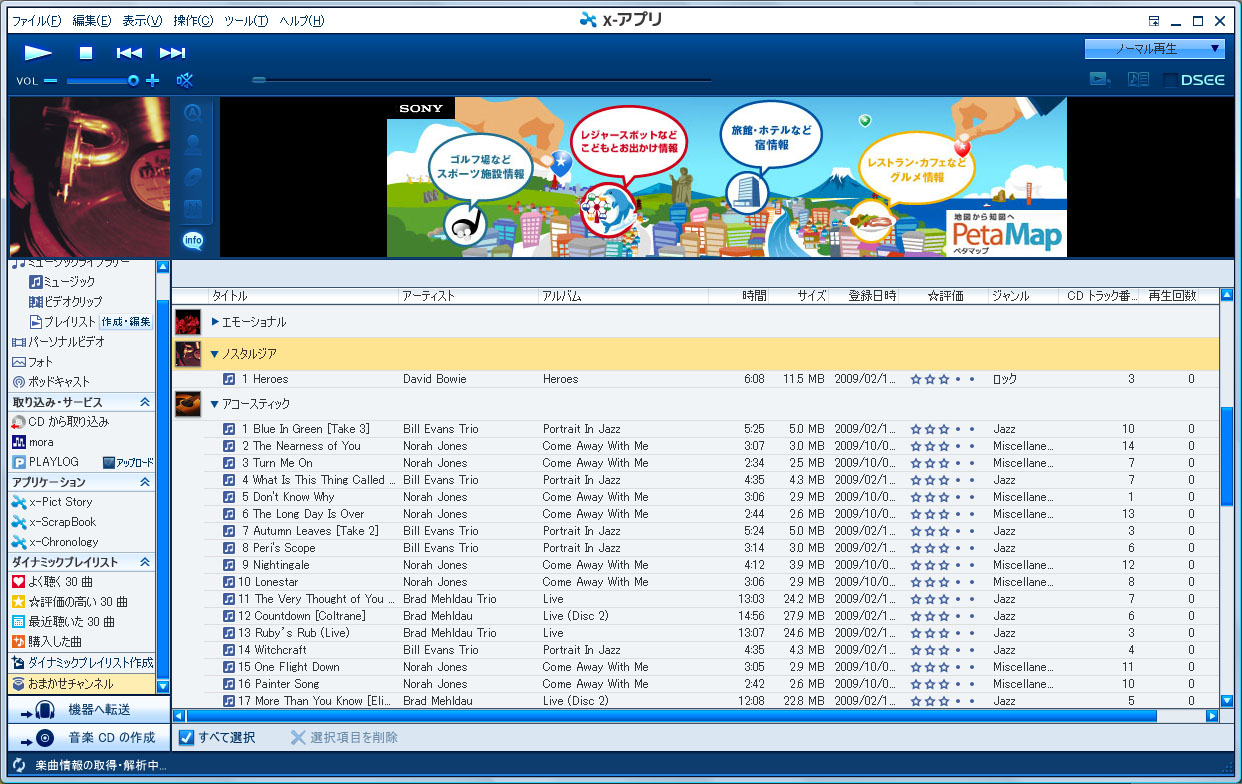Image resolution: width=1242 pixels, height=784 pixels.
Task: Launch x-Chronology
Action: [x=55, y=542]
